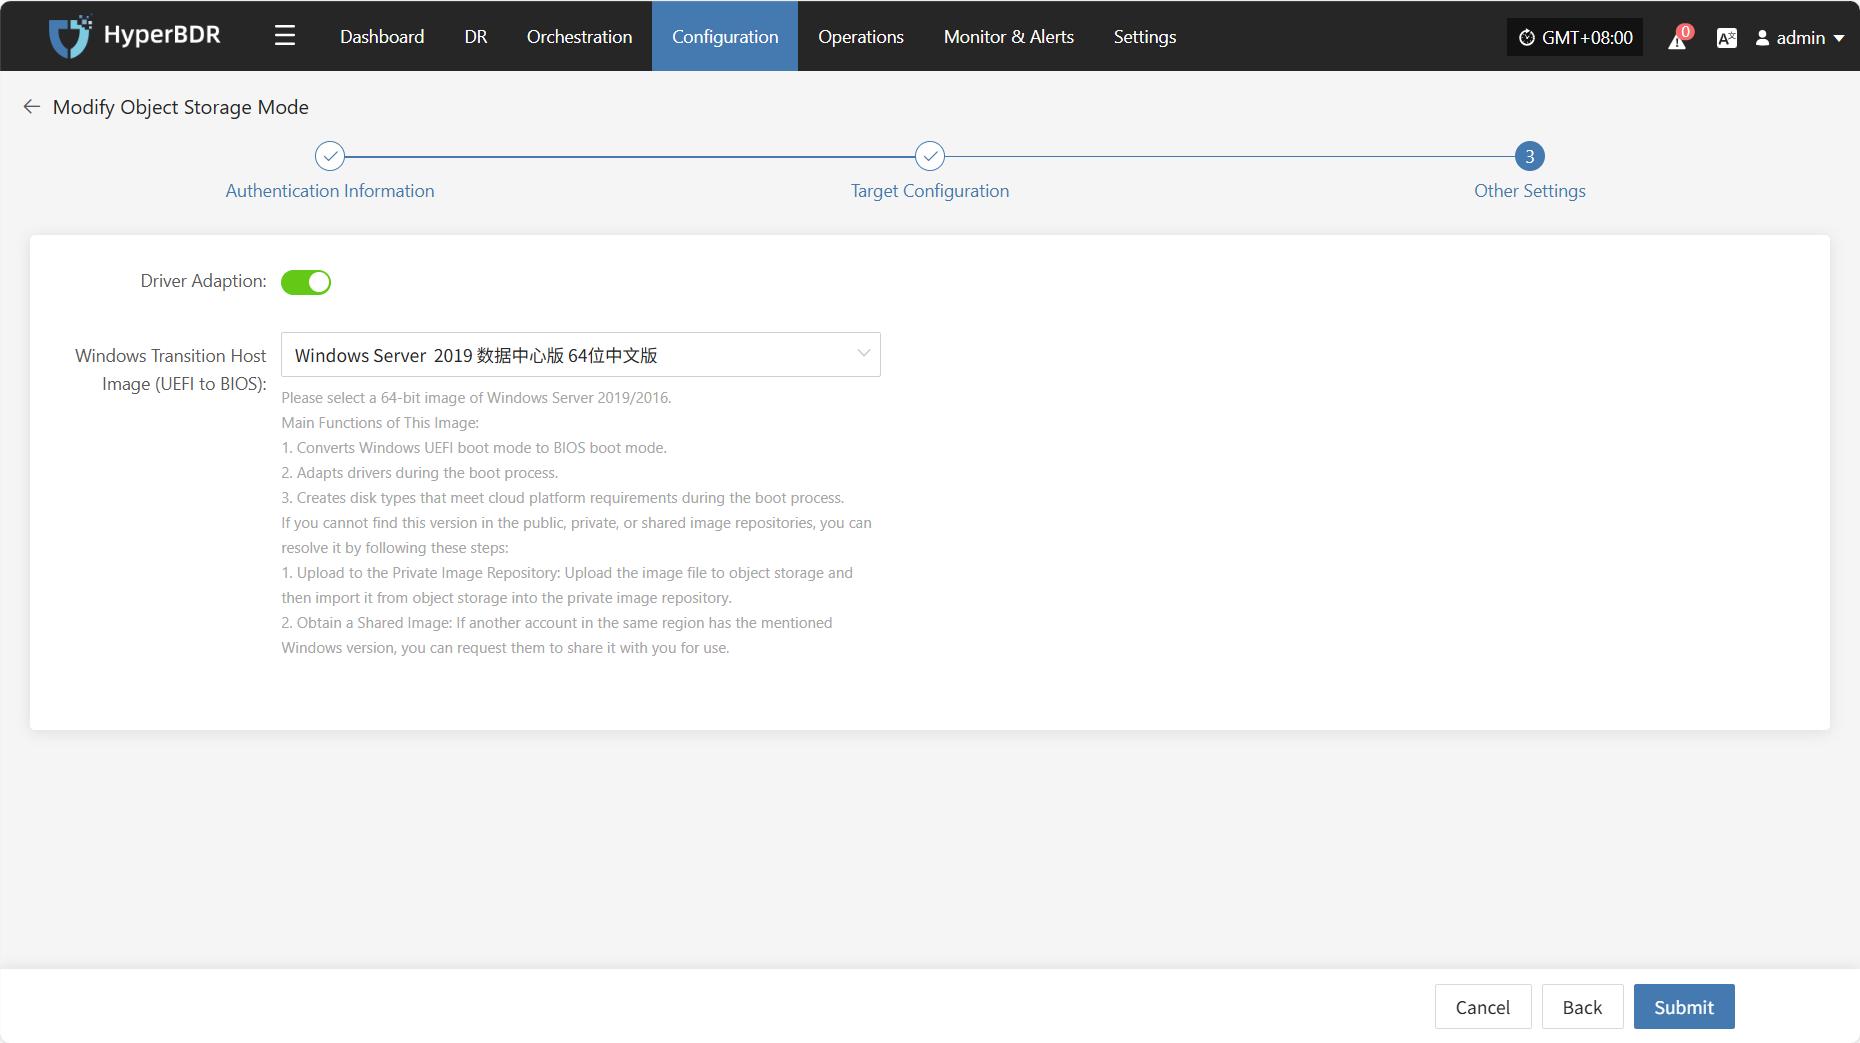Screen dimensions: 1860x1043
Task: Open the Orchestration menu
Action: pyautogui.click(x=580, y=37)
